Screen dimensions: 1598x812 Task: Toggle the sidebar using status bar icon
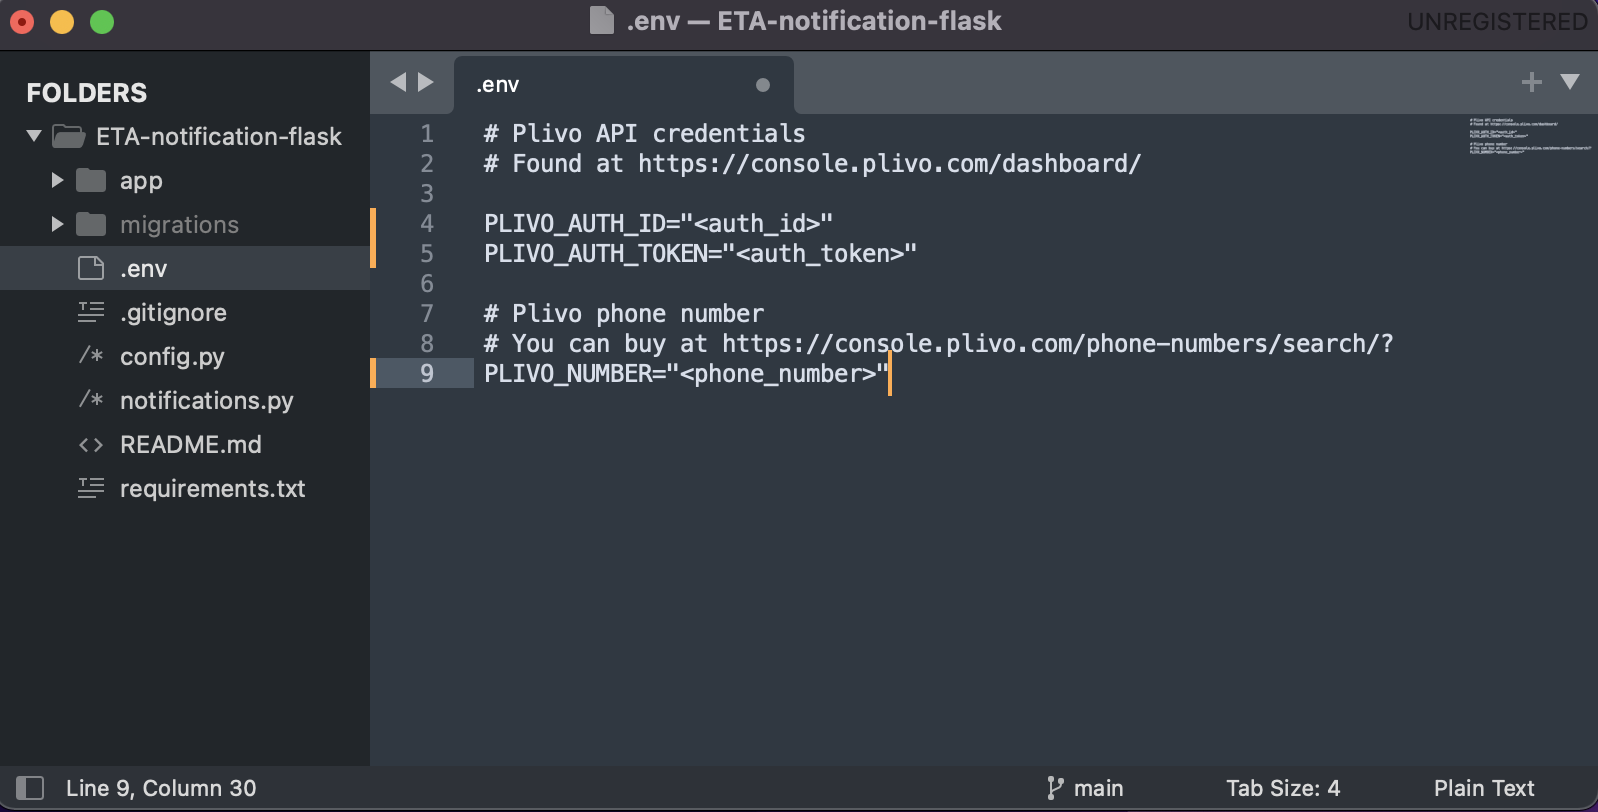tap(30, 788)
